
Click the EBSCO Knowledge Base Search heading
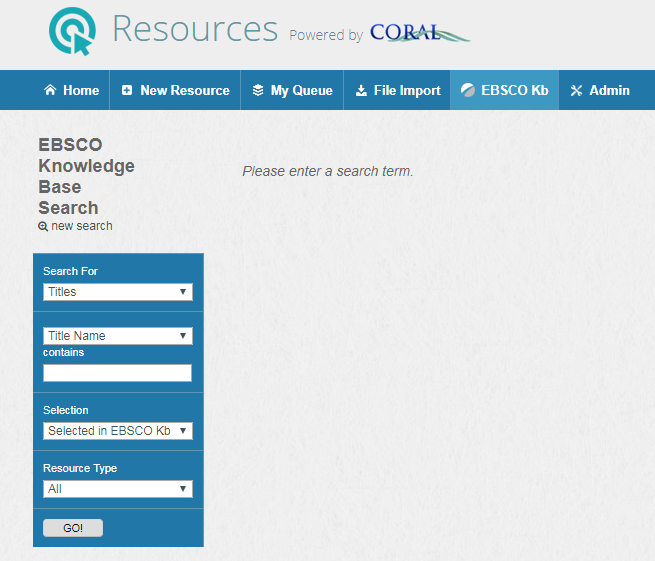[x=86, y=176]
